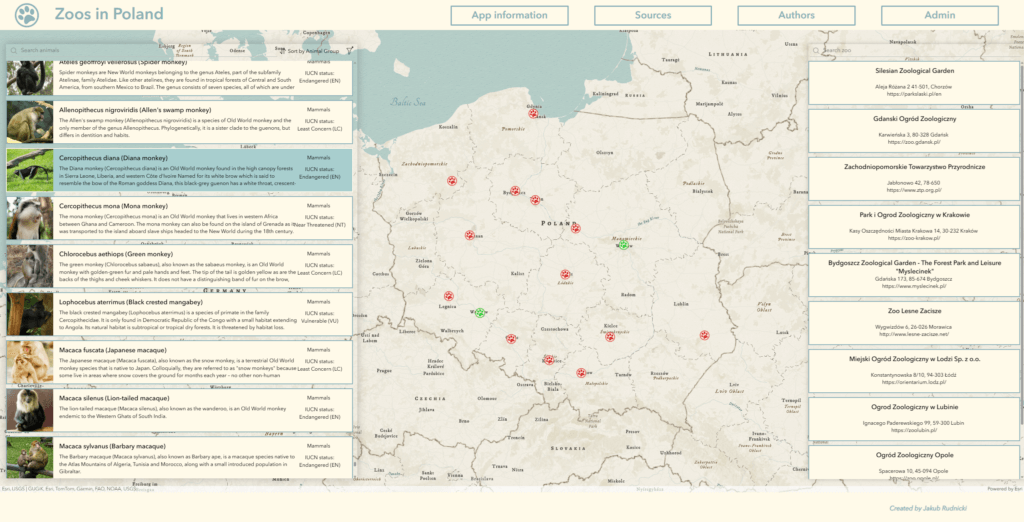Select the Cercopithecus diana title

tap(114, 158)
